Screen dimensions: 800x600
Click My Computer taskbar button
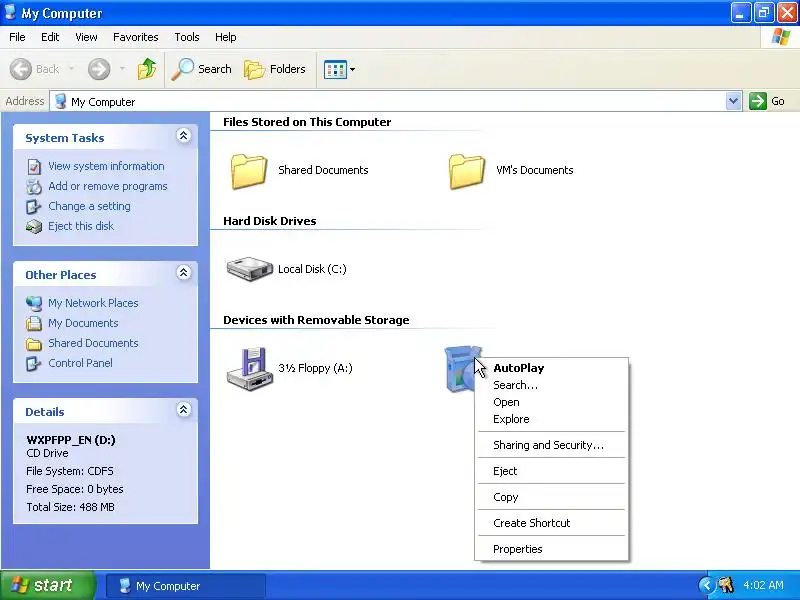[x=186, y=586]
